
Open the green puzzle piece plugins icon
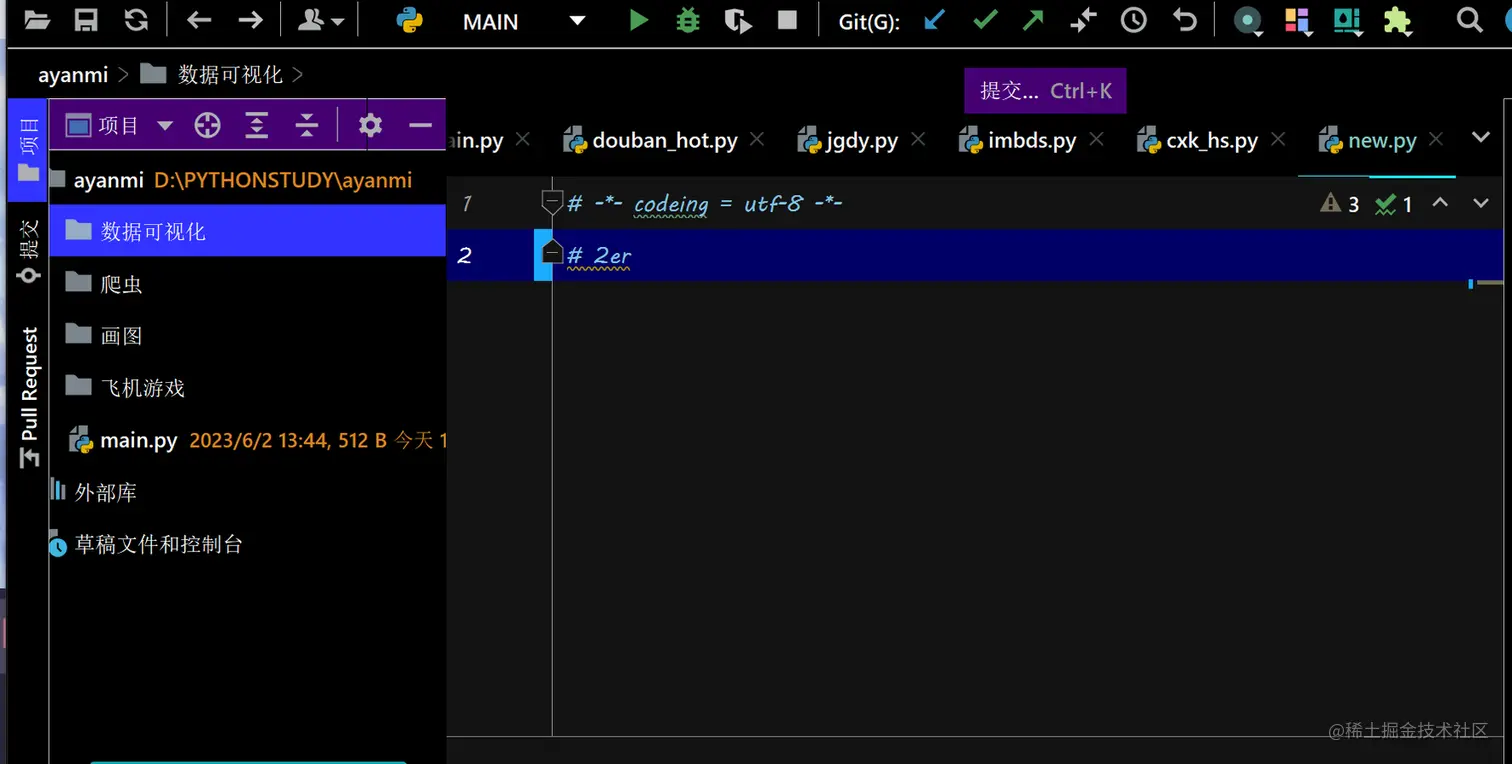(1397, 20)
